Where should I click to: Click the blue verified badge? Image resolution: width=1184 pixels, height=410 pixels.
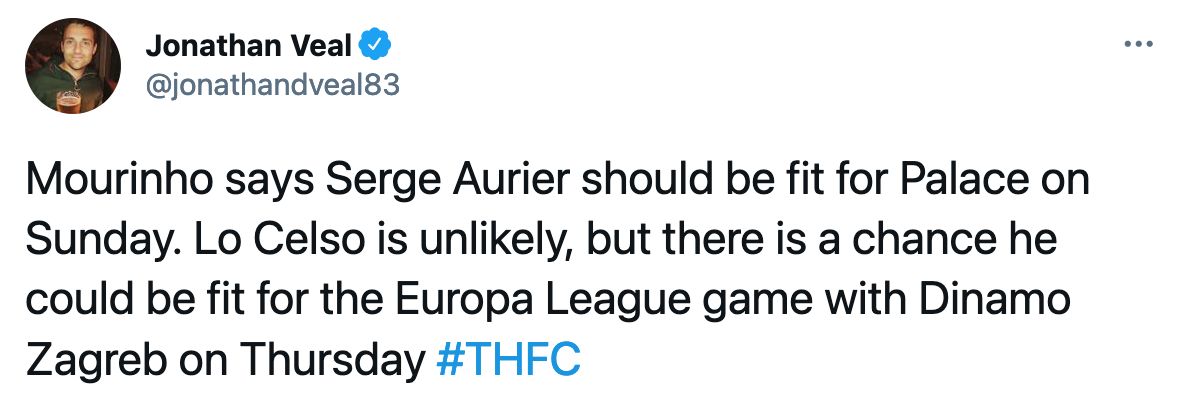[x=378, y=45]
